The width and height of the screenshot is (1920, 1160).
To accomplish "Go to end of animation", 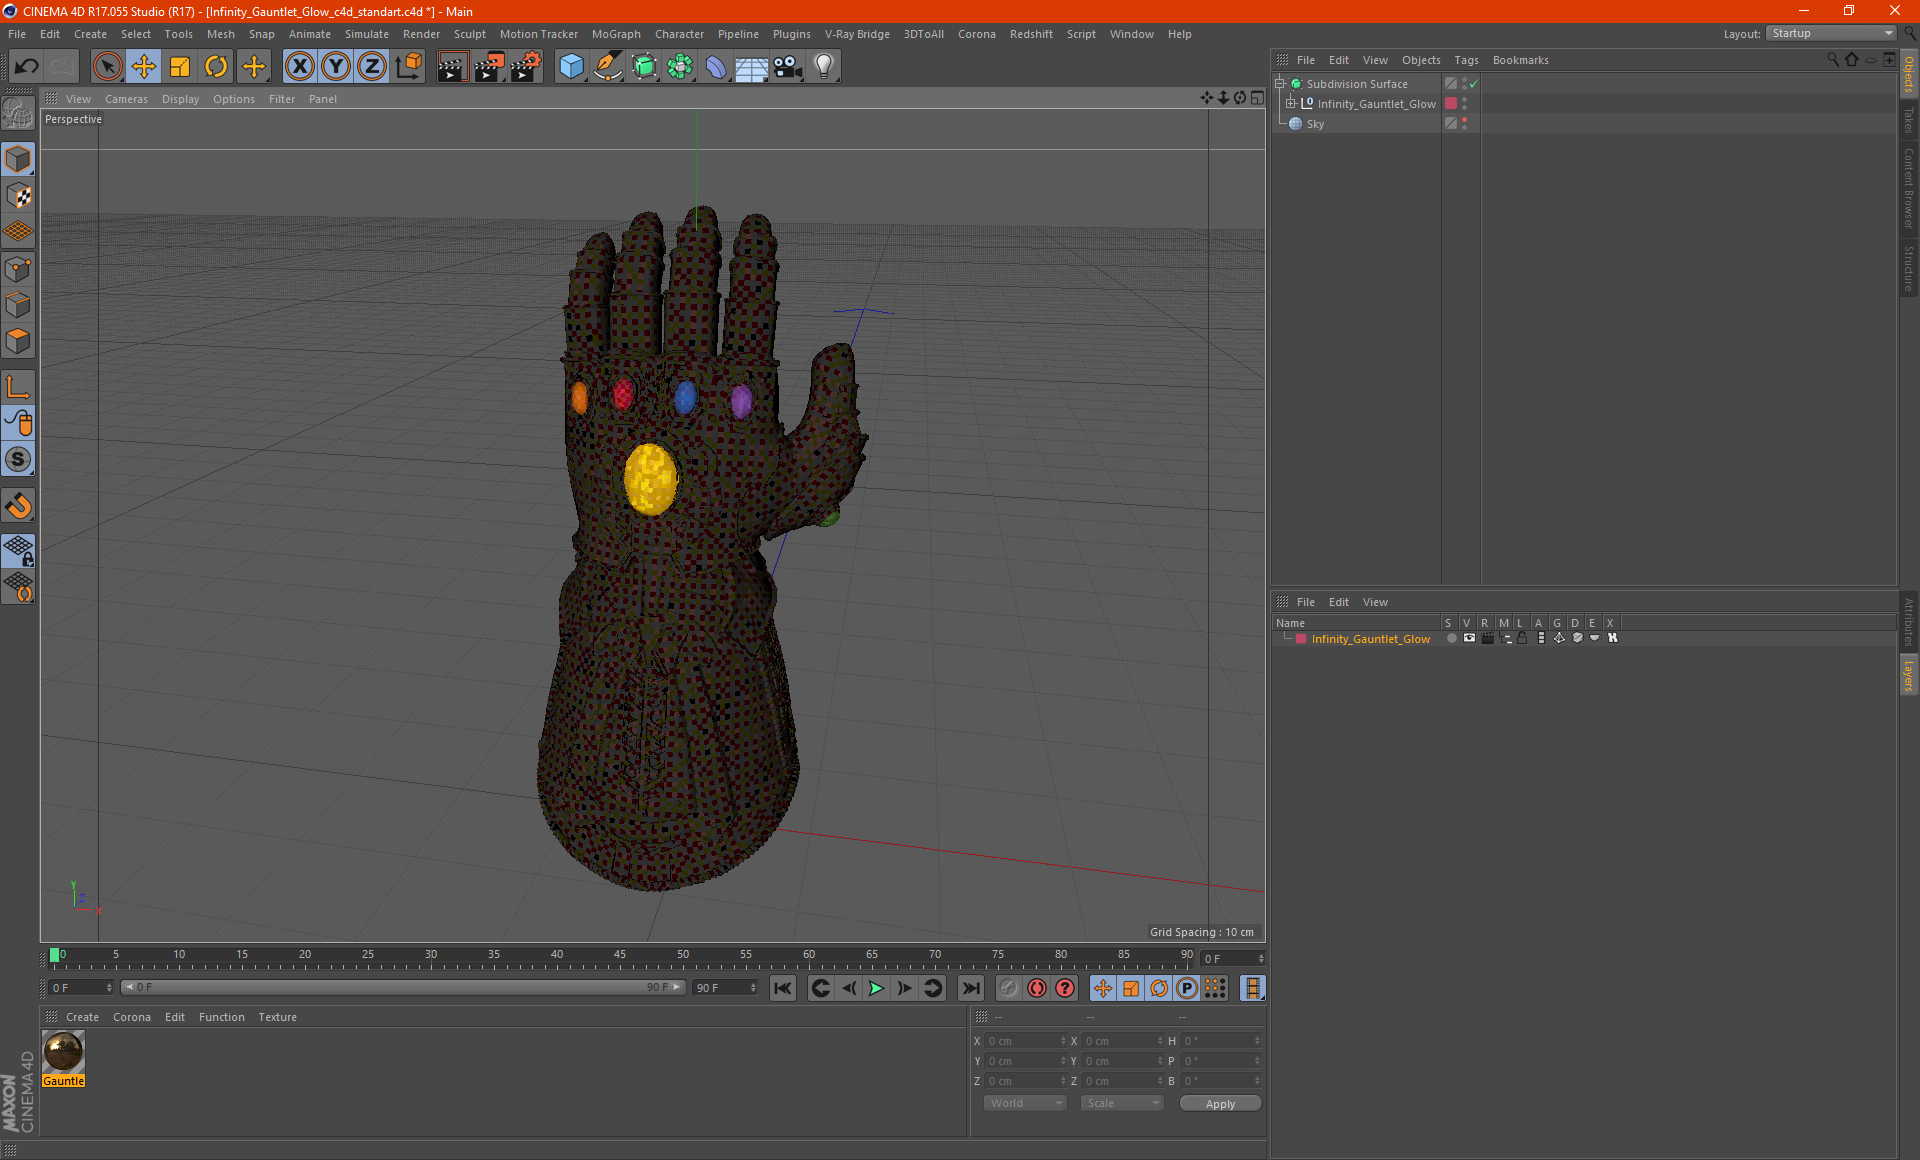I will coord(970,988).
